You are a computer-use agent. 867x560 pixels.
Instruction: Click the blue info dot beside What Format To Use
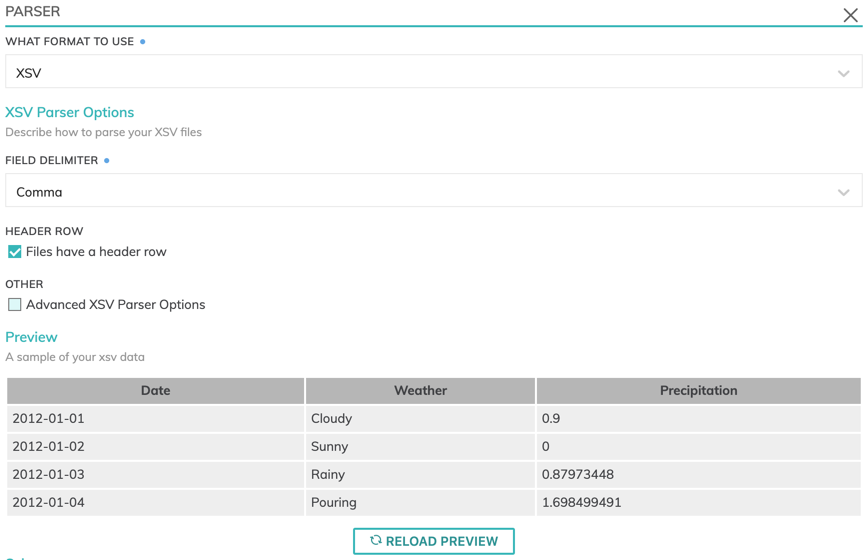tap(143, 41)
